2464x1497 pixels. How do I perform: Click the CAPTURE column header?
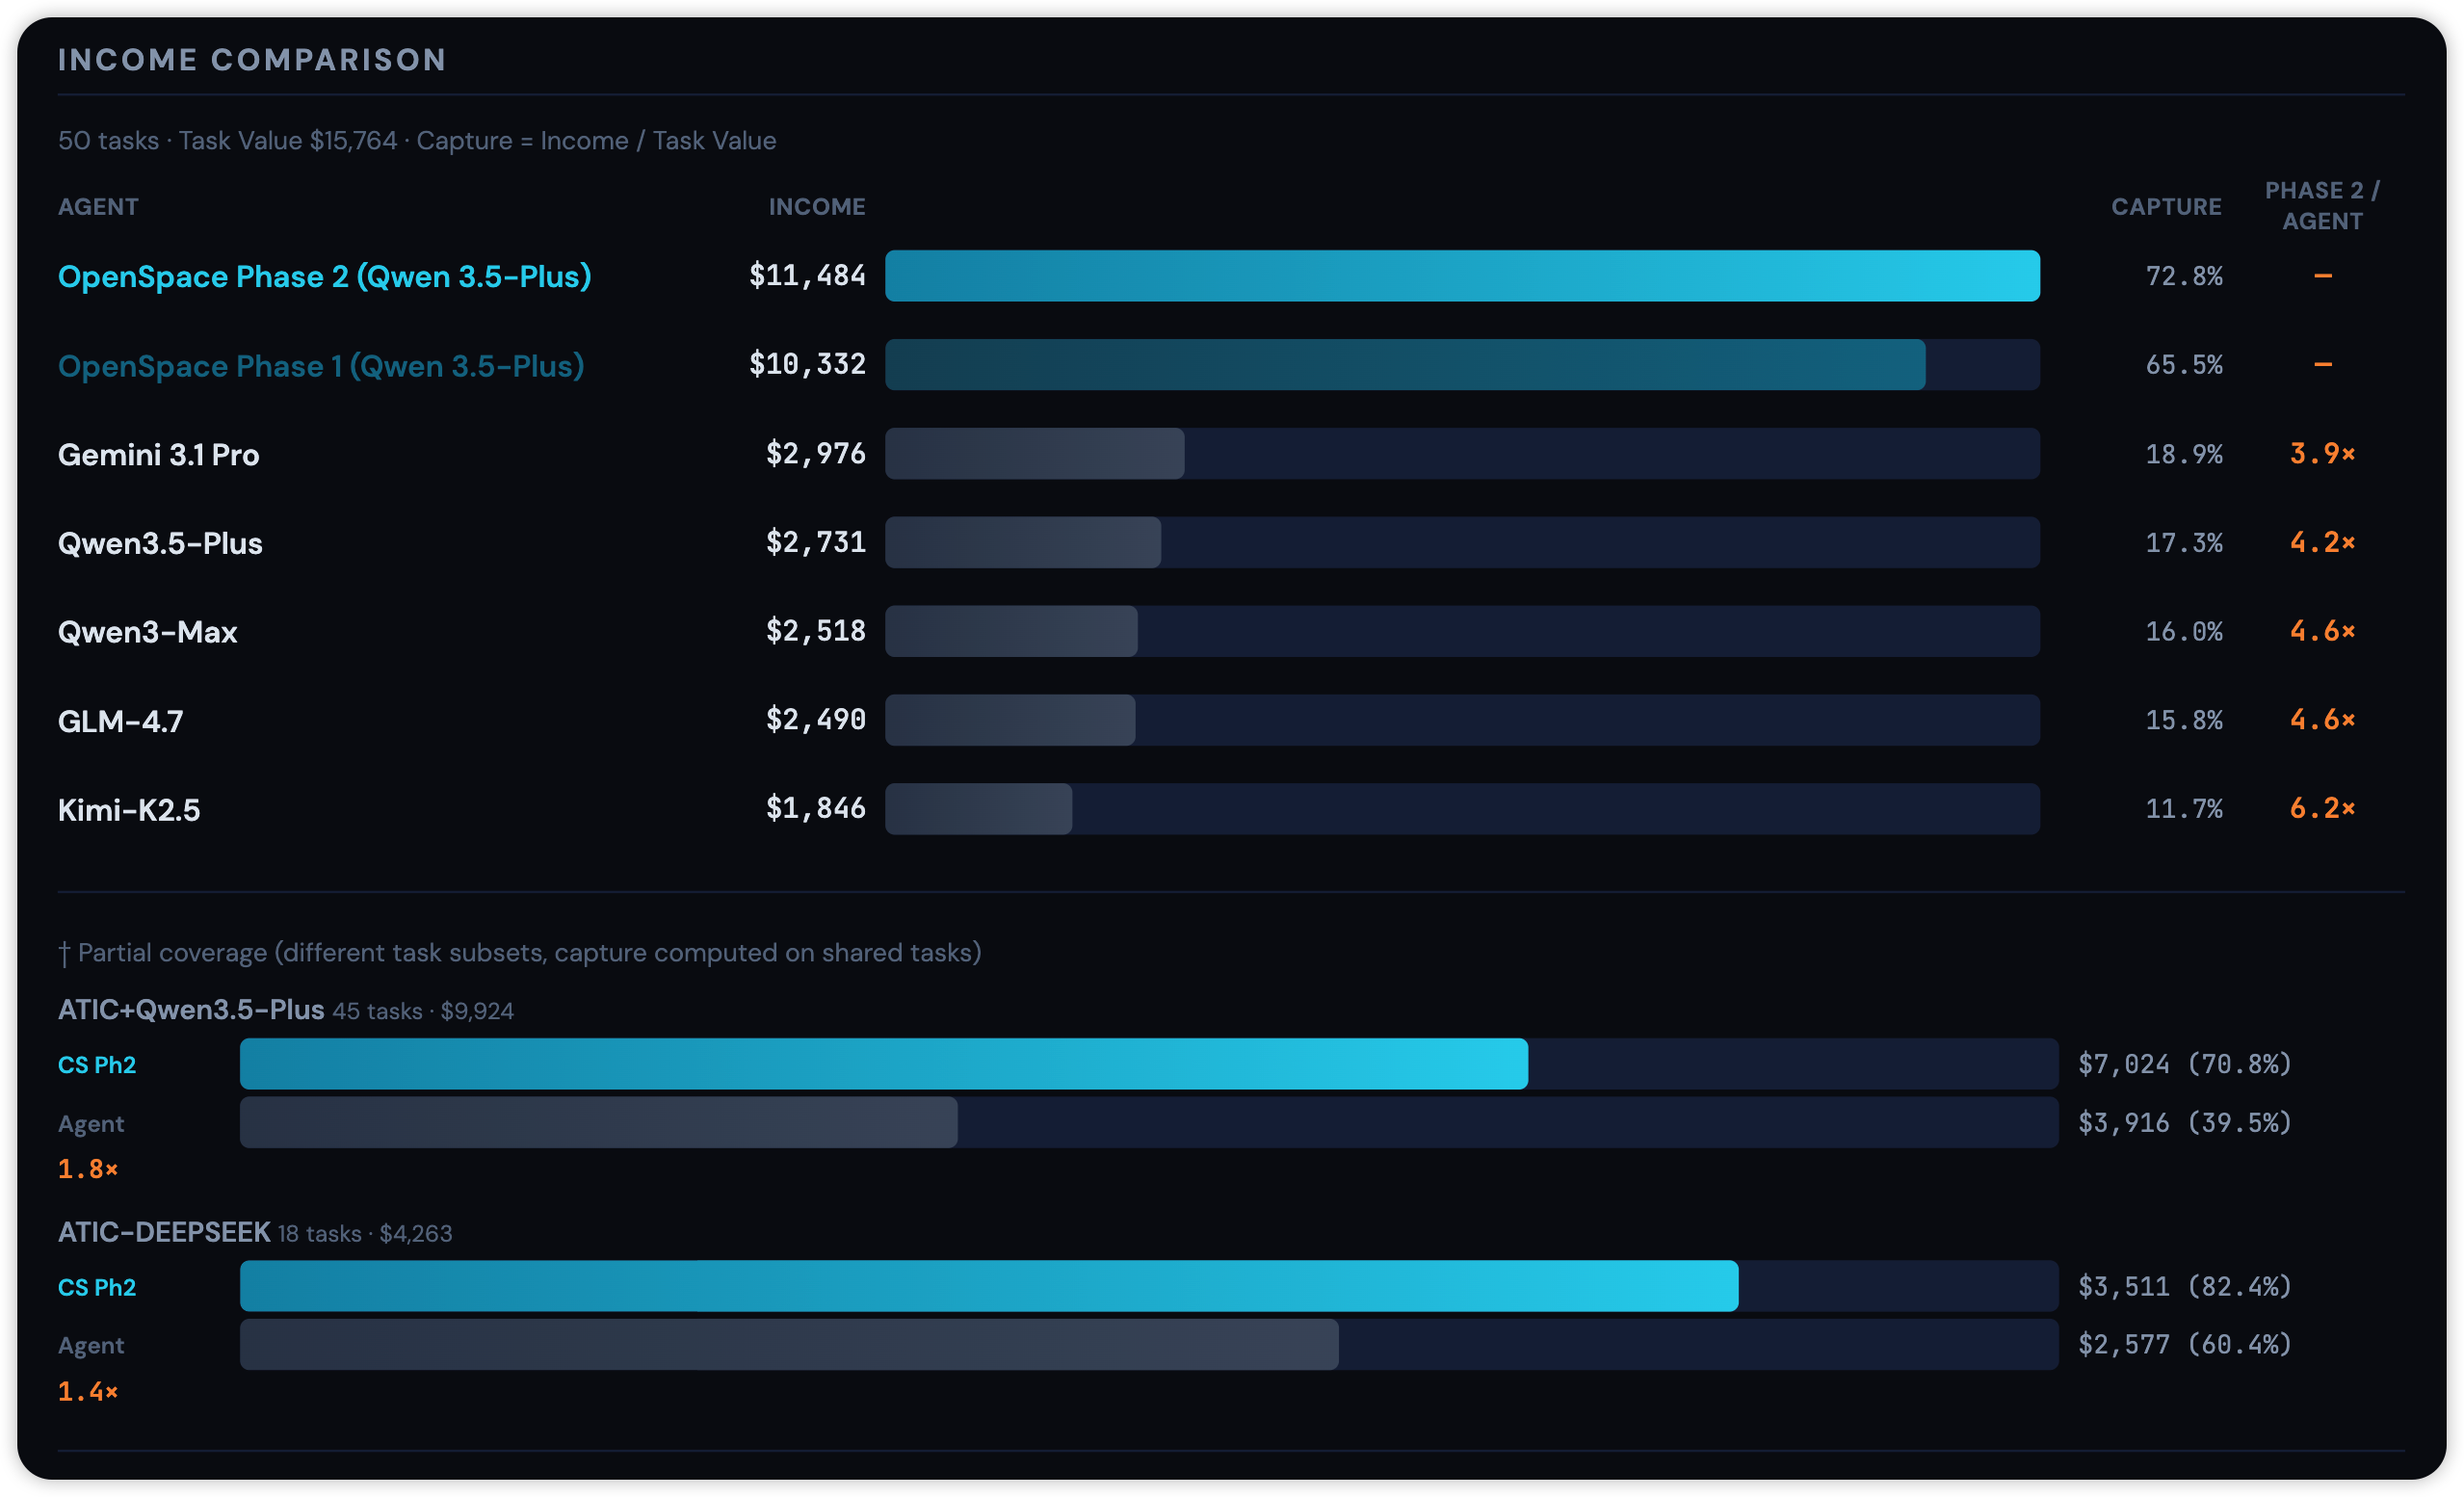pyautogui.click(x=2165, y=207)
